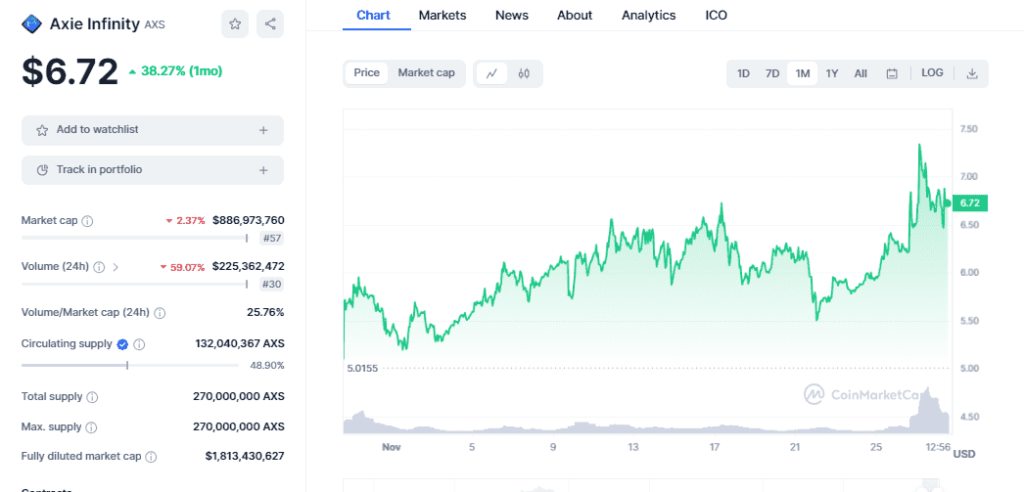Toggle LOG scale on chart

pos(932,73)
